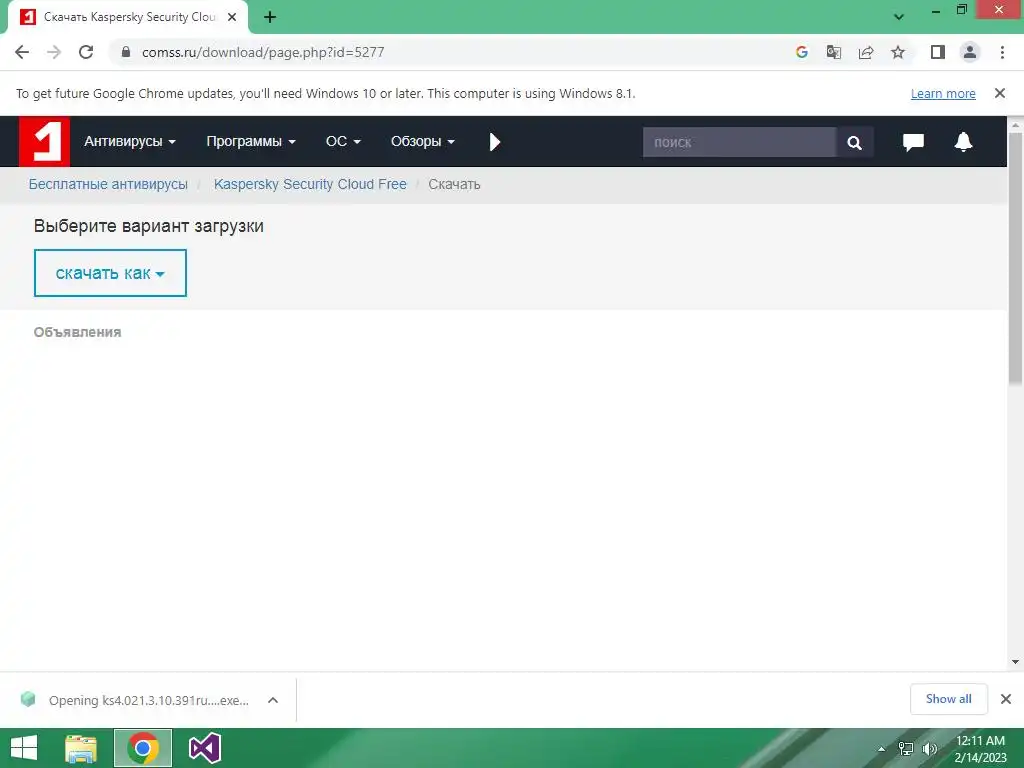Open the Kaspersky Security Cloud Free breadcrumb

click(x=310, y=184)
